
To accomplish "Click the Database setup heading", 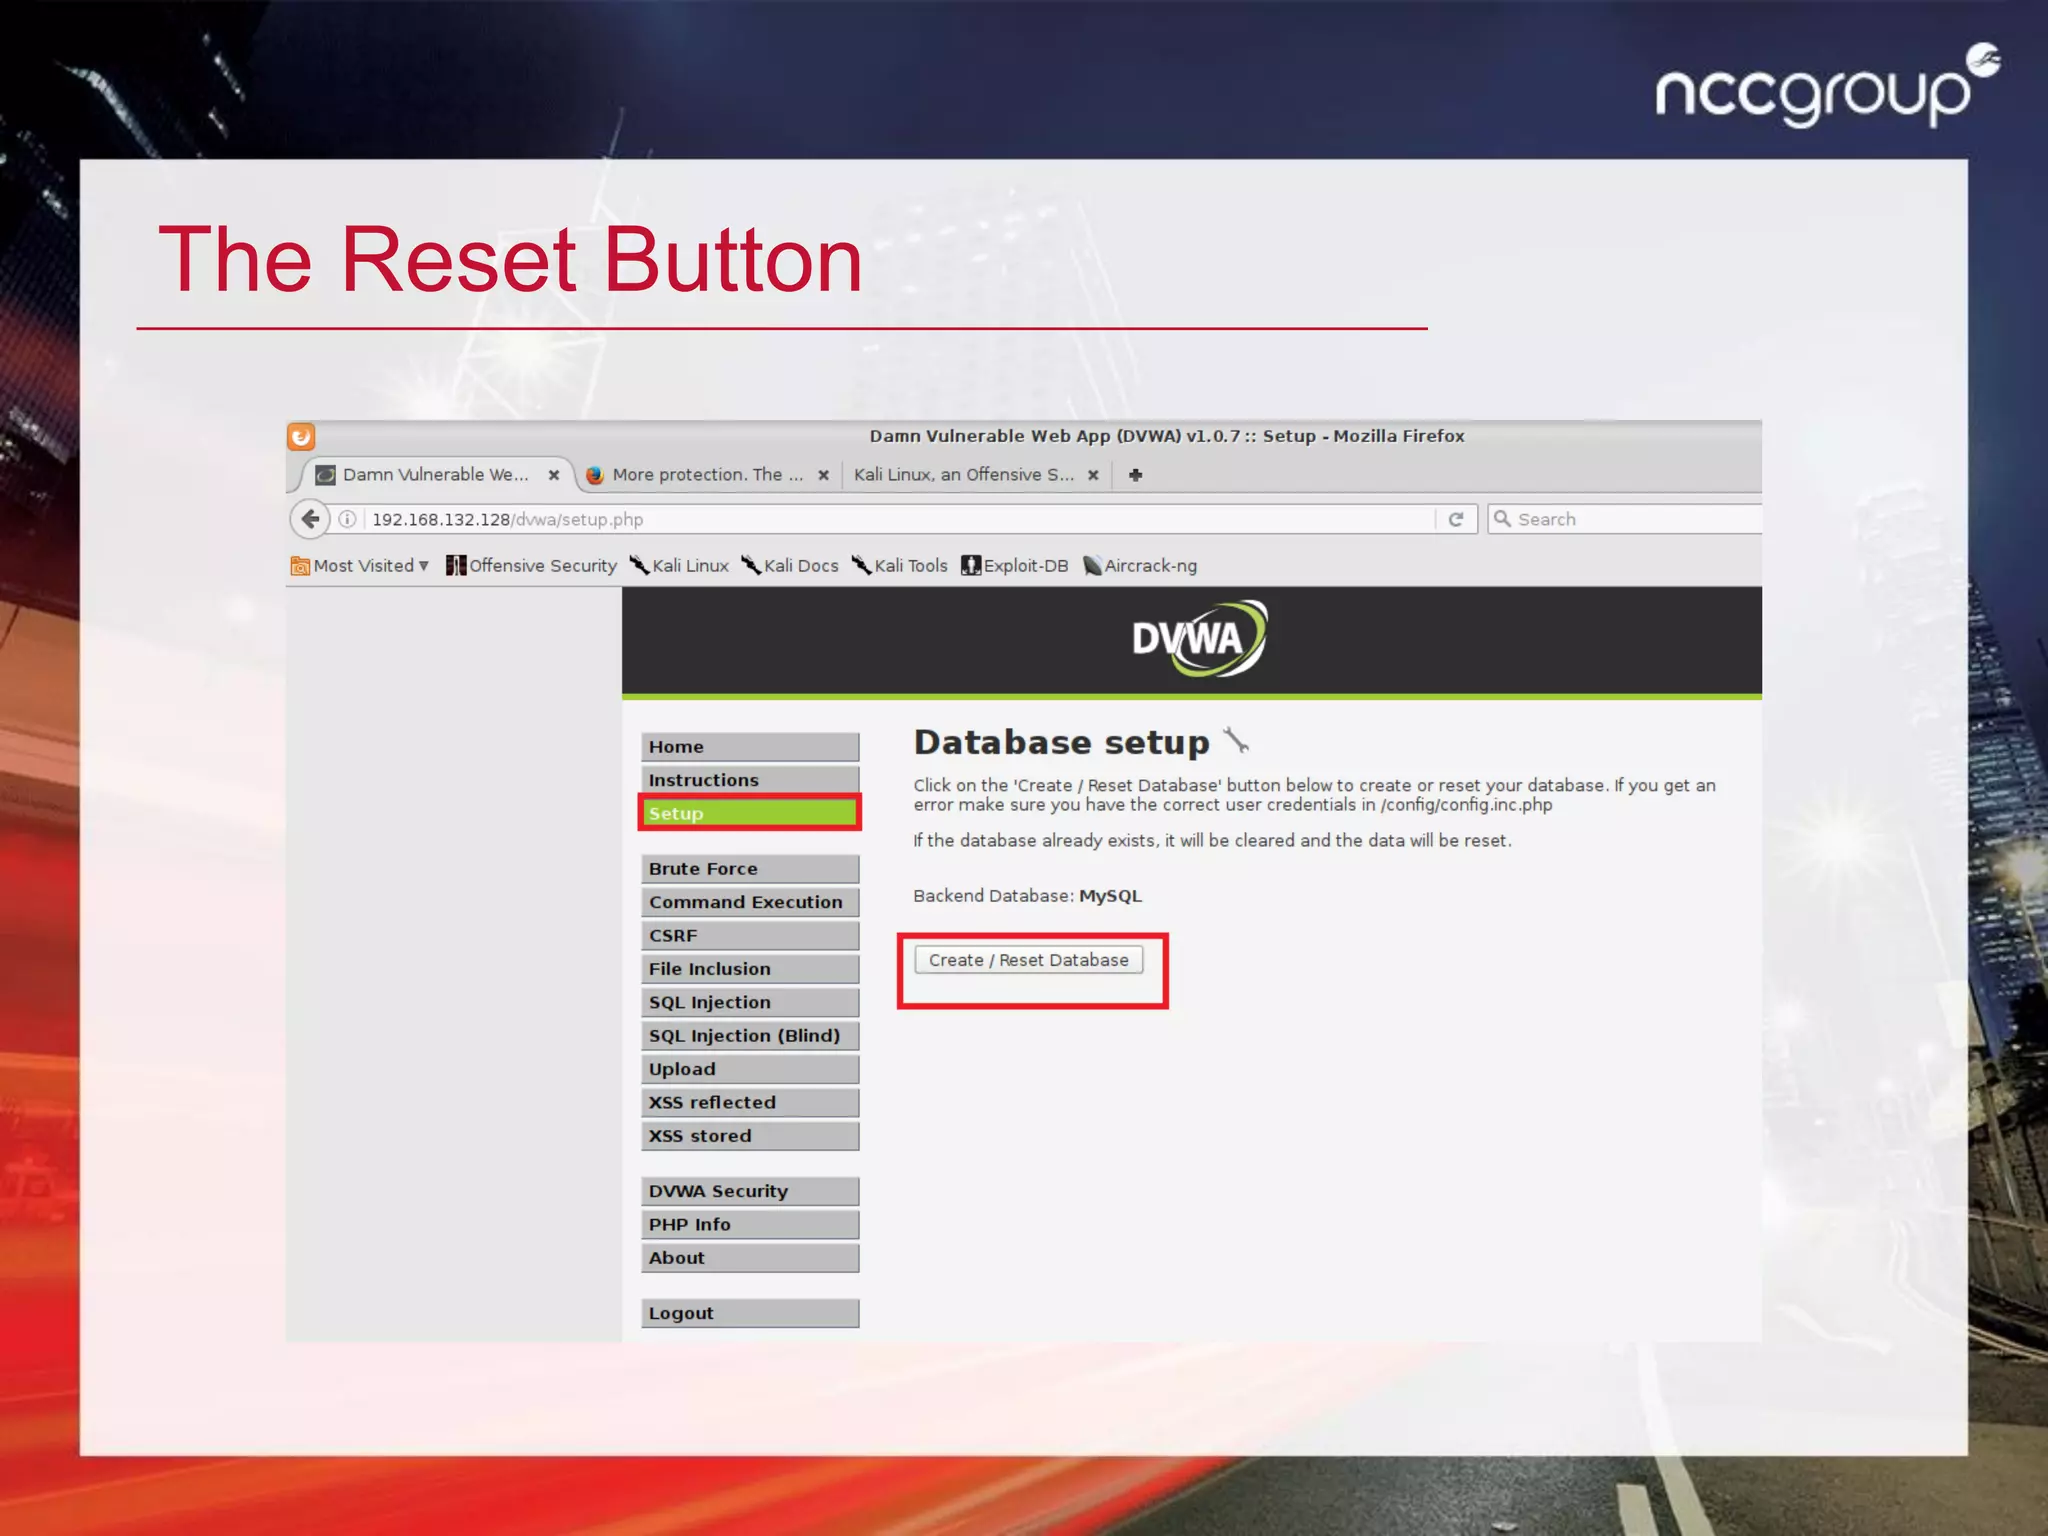I will (1061, 742).
